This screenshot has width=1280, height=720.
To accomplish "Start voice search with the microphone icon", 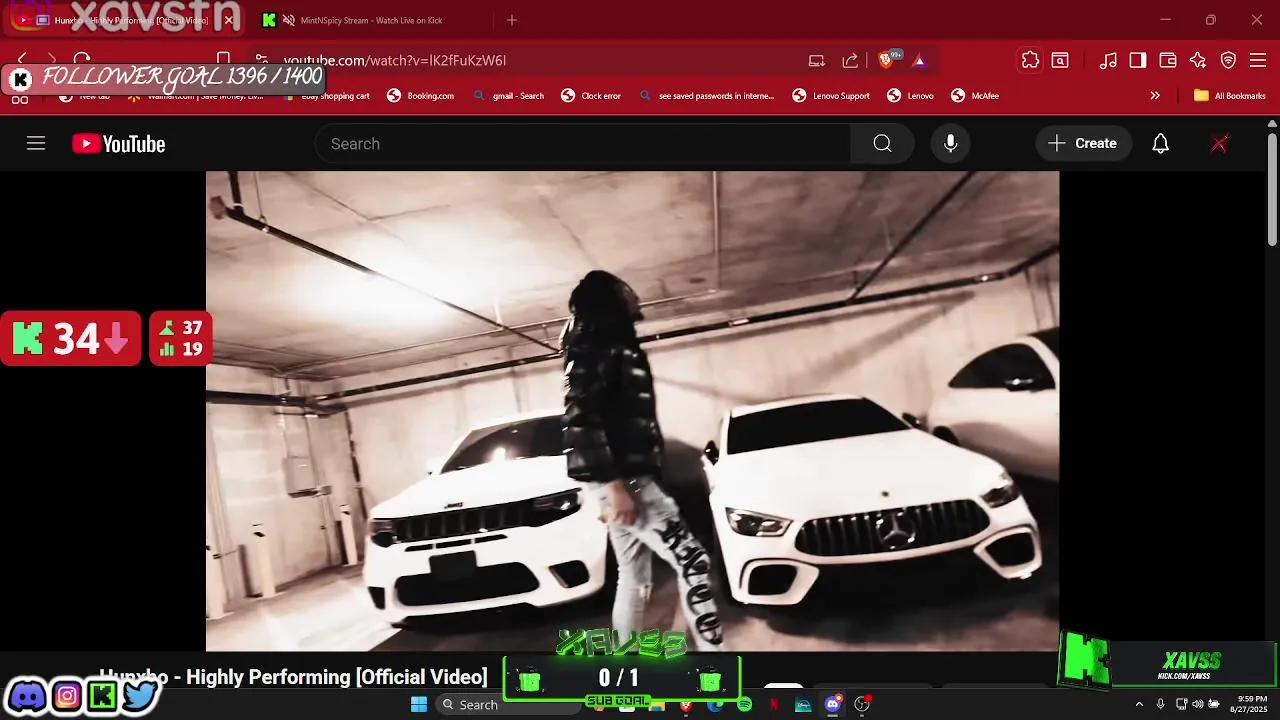I will [950, 144].
